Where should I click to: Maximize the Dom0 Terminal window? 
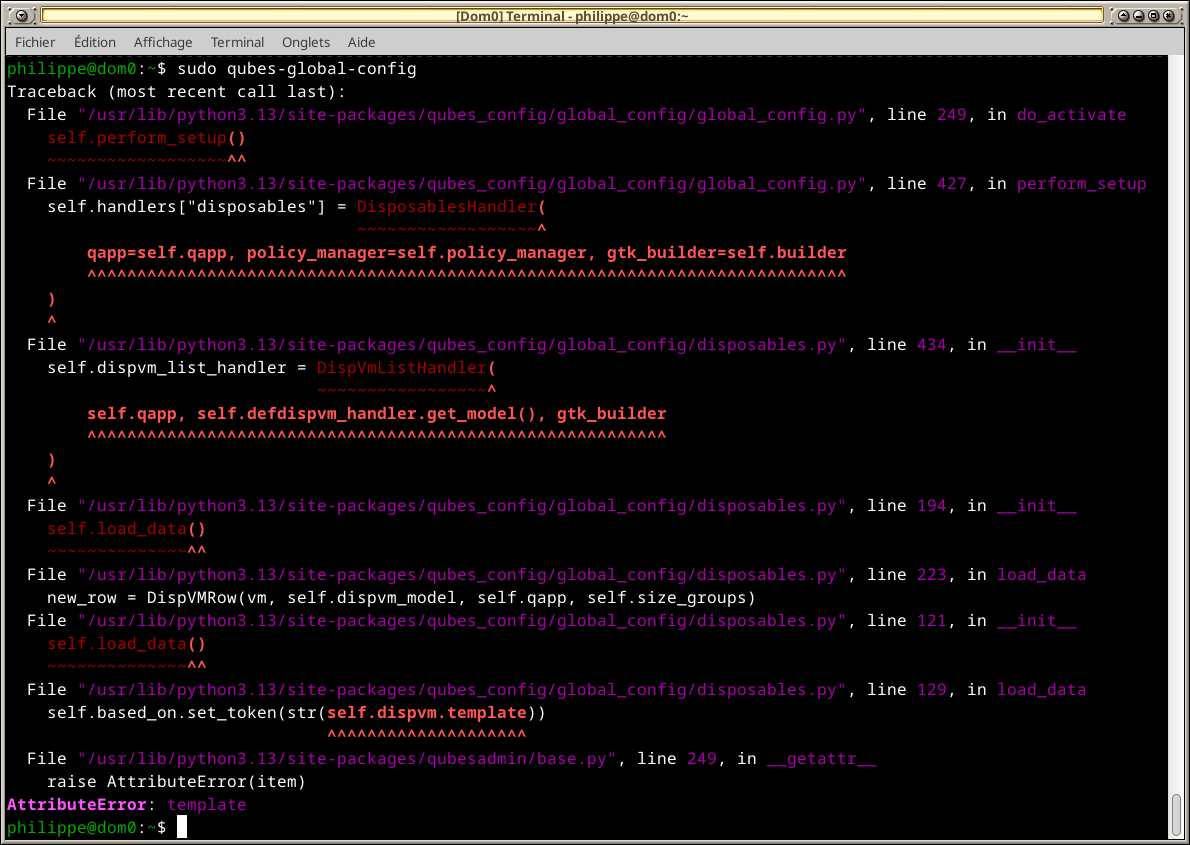coord(1154,15)
